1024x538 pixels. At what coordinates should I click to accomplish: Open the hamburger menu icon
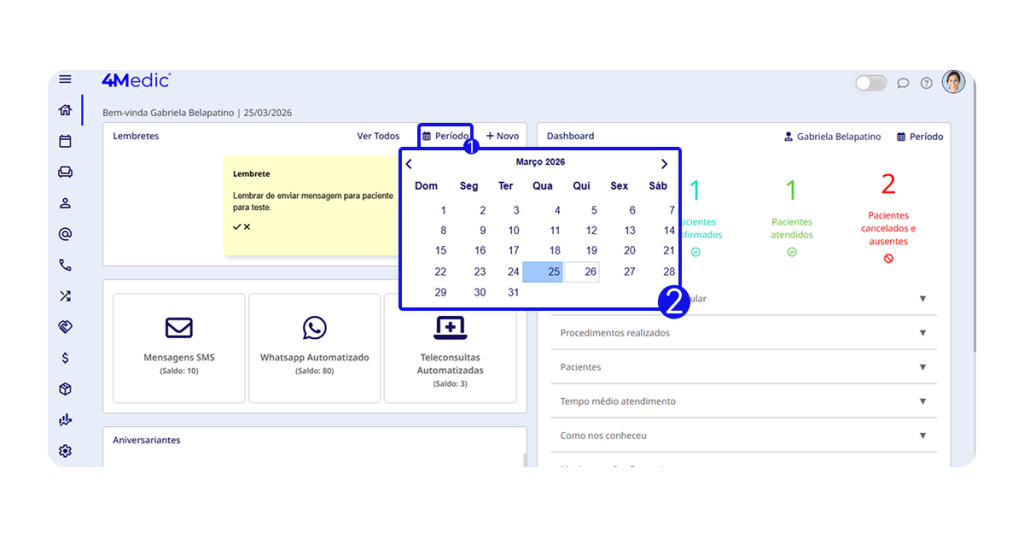pyautogui.click(x=65, y=80)
